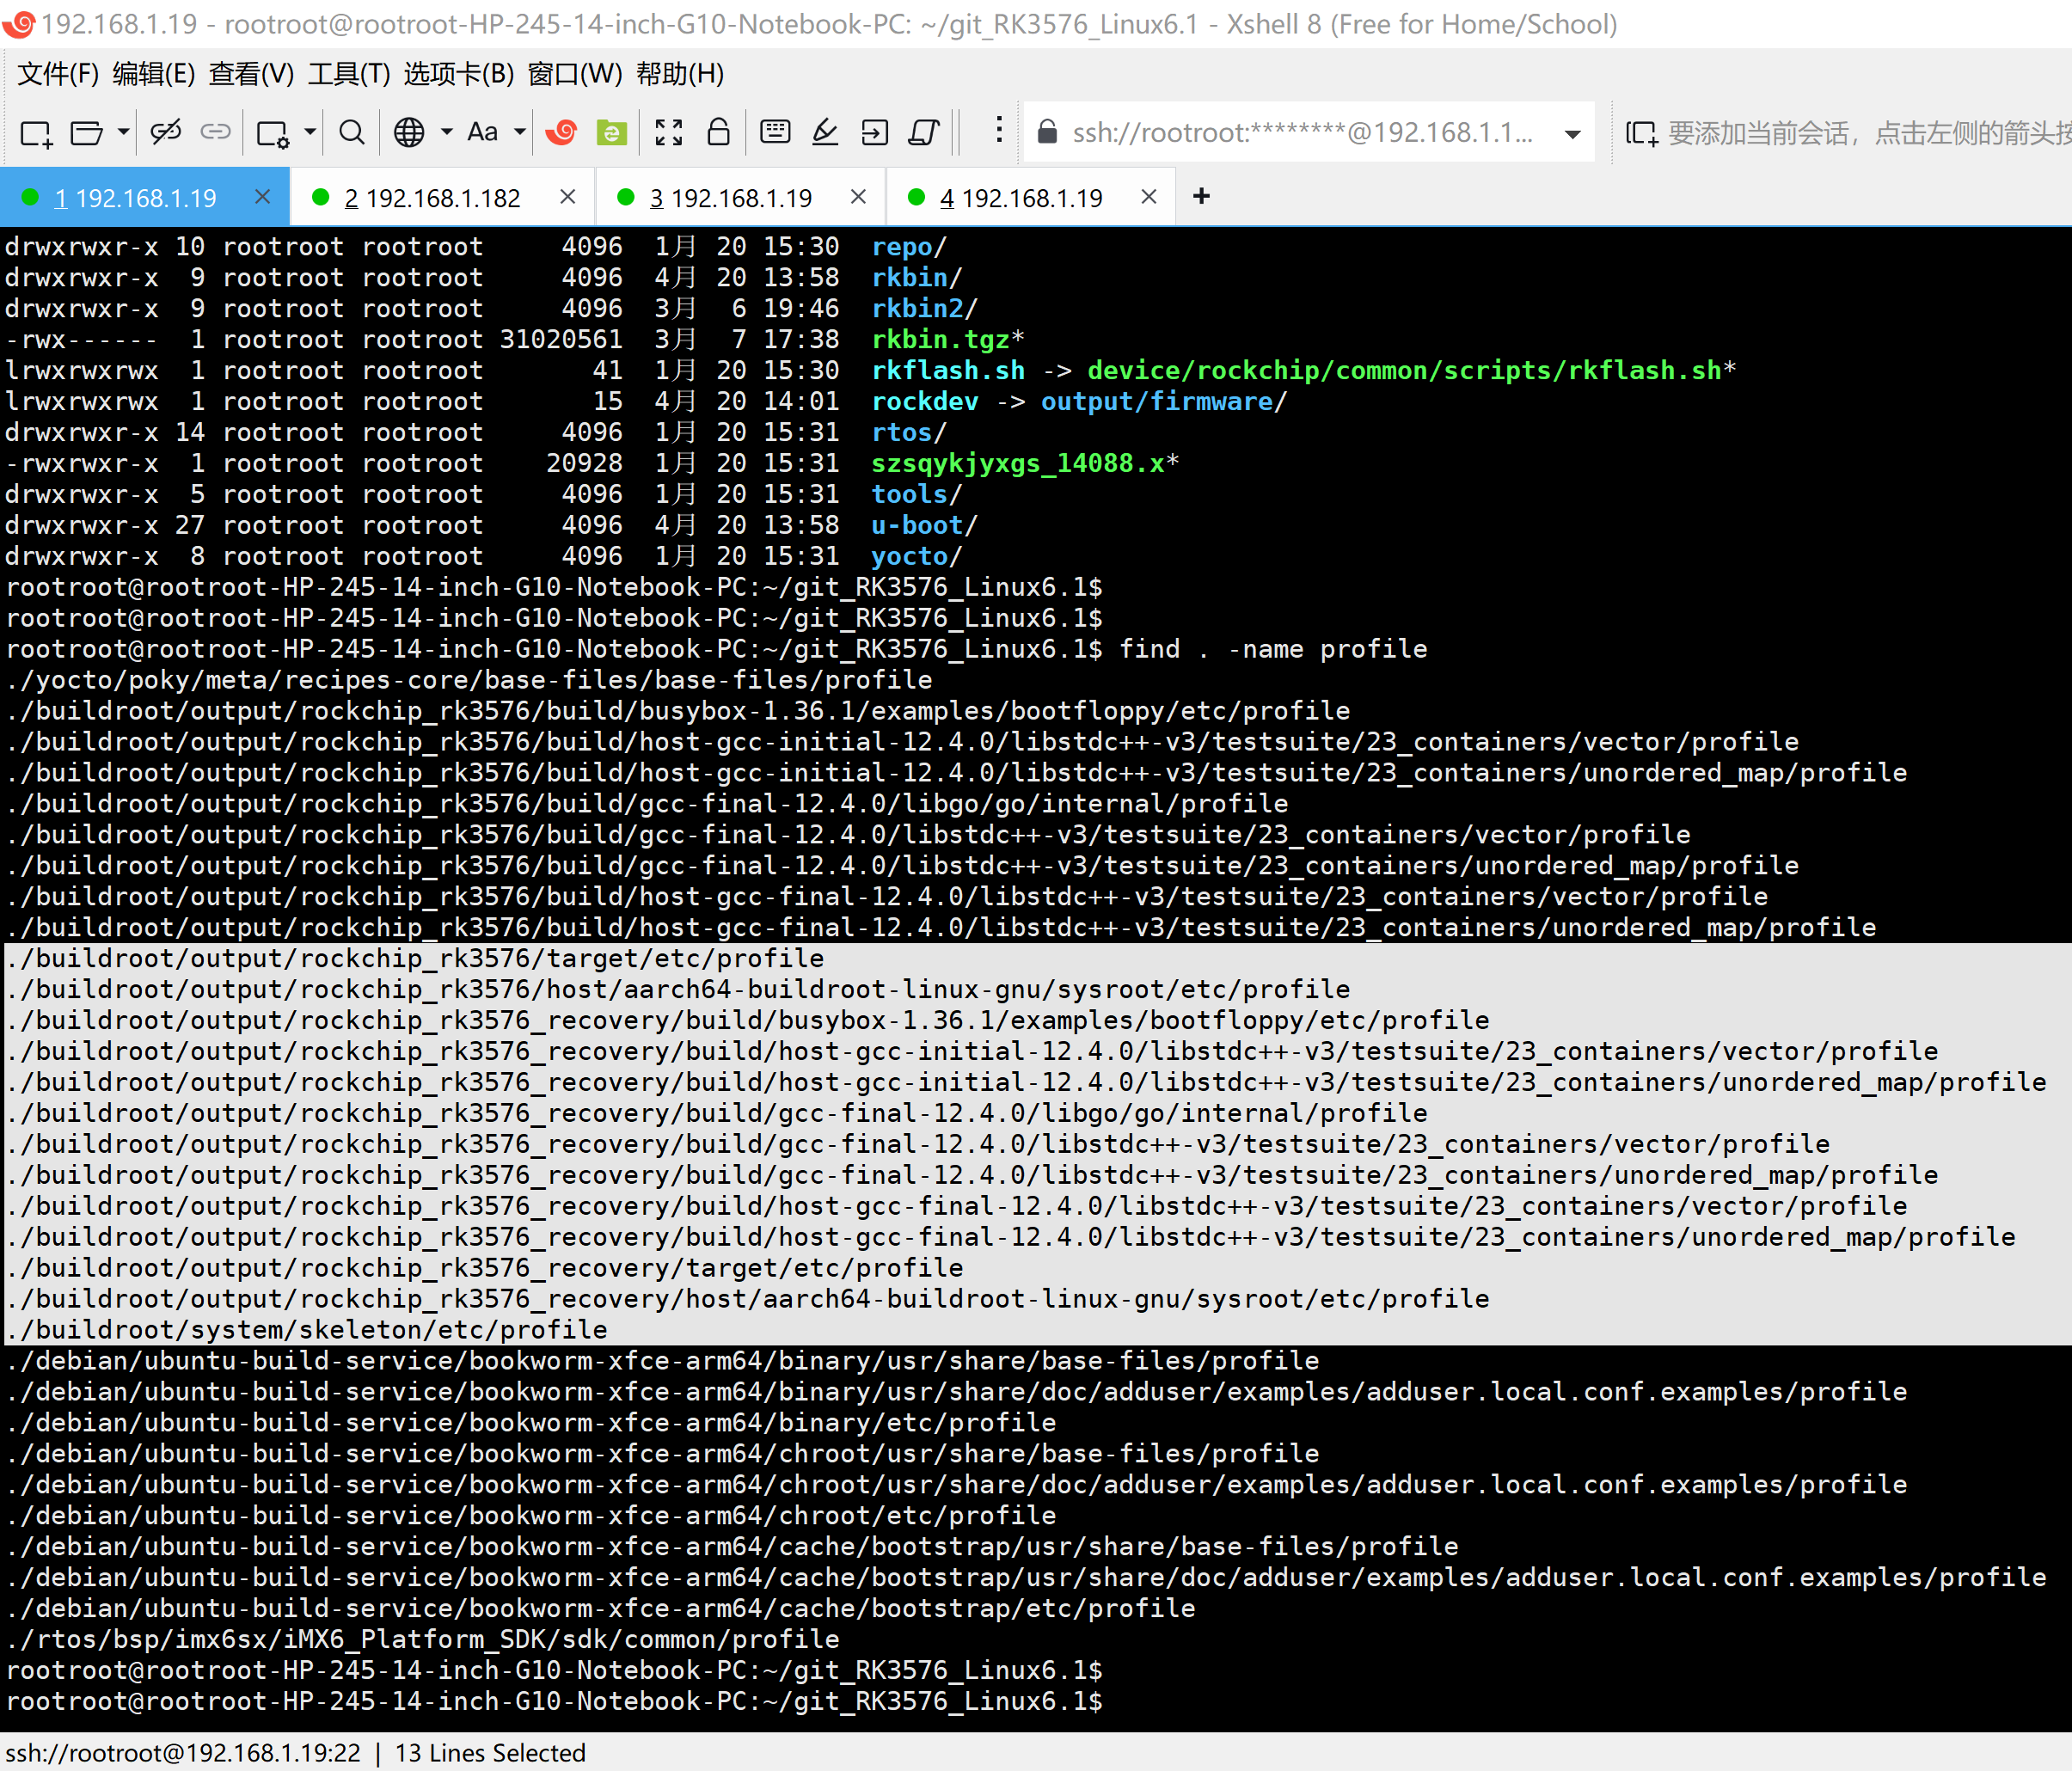
Task: Open the toolbar overflow three-dots menu
Action: [x=998, y=130]
